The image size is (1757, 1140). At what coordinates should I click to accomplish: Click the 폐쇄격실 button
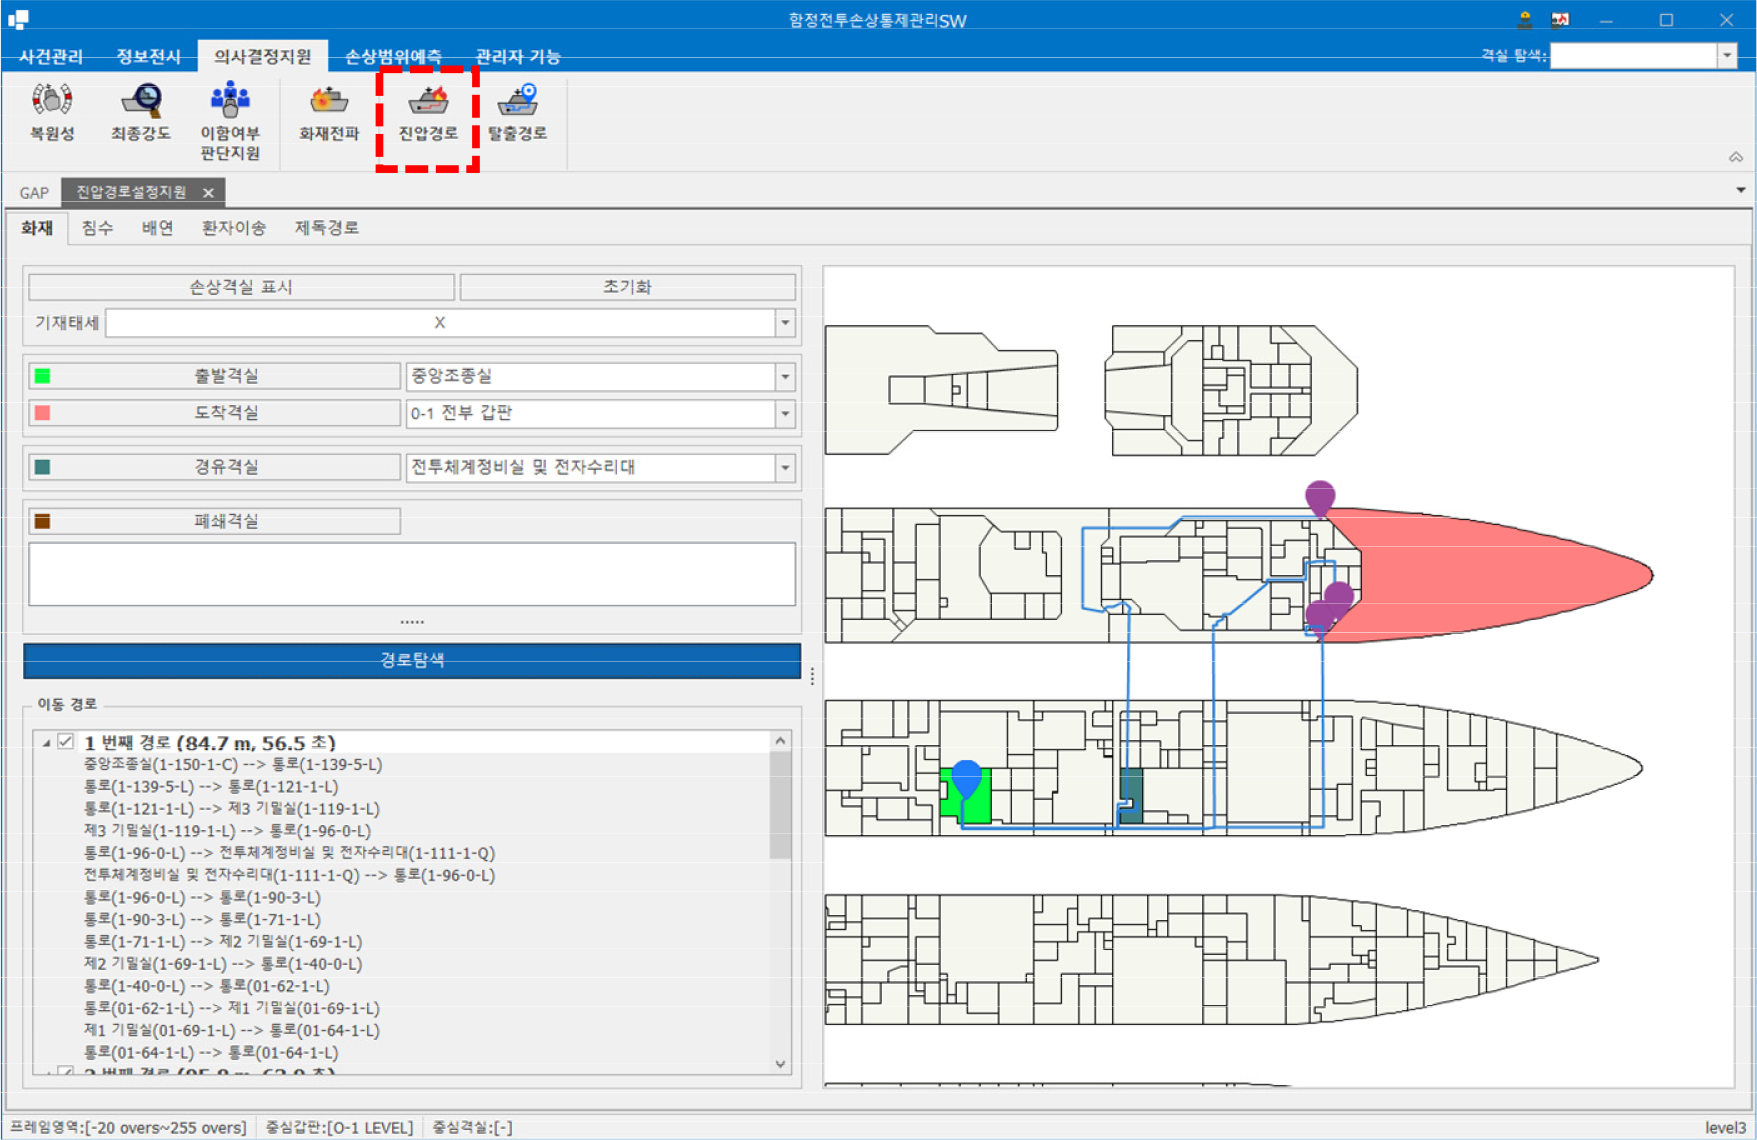pyautogui.click(x=215, y=521)
